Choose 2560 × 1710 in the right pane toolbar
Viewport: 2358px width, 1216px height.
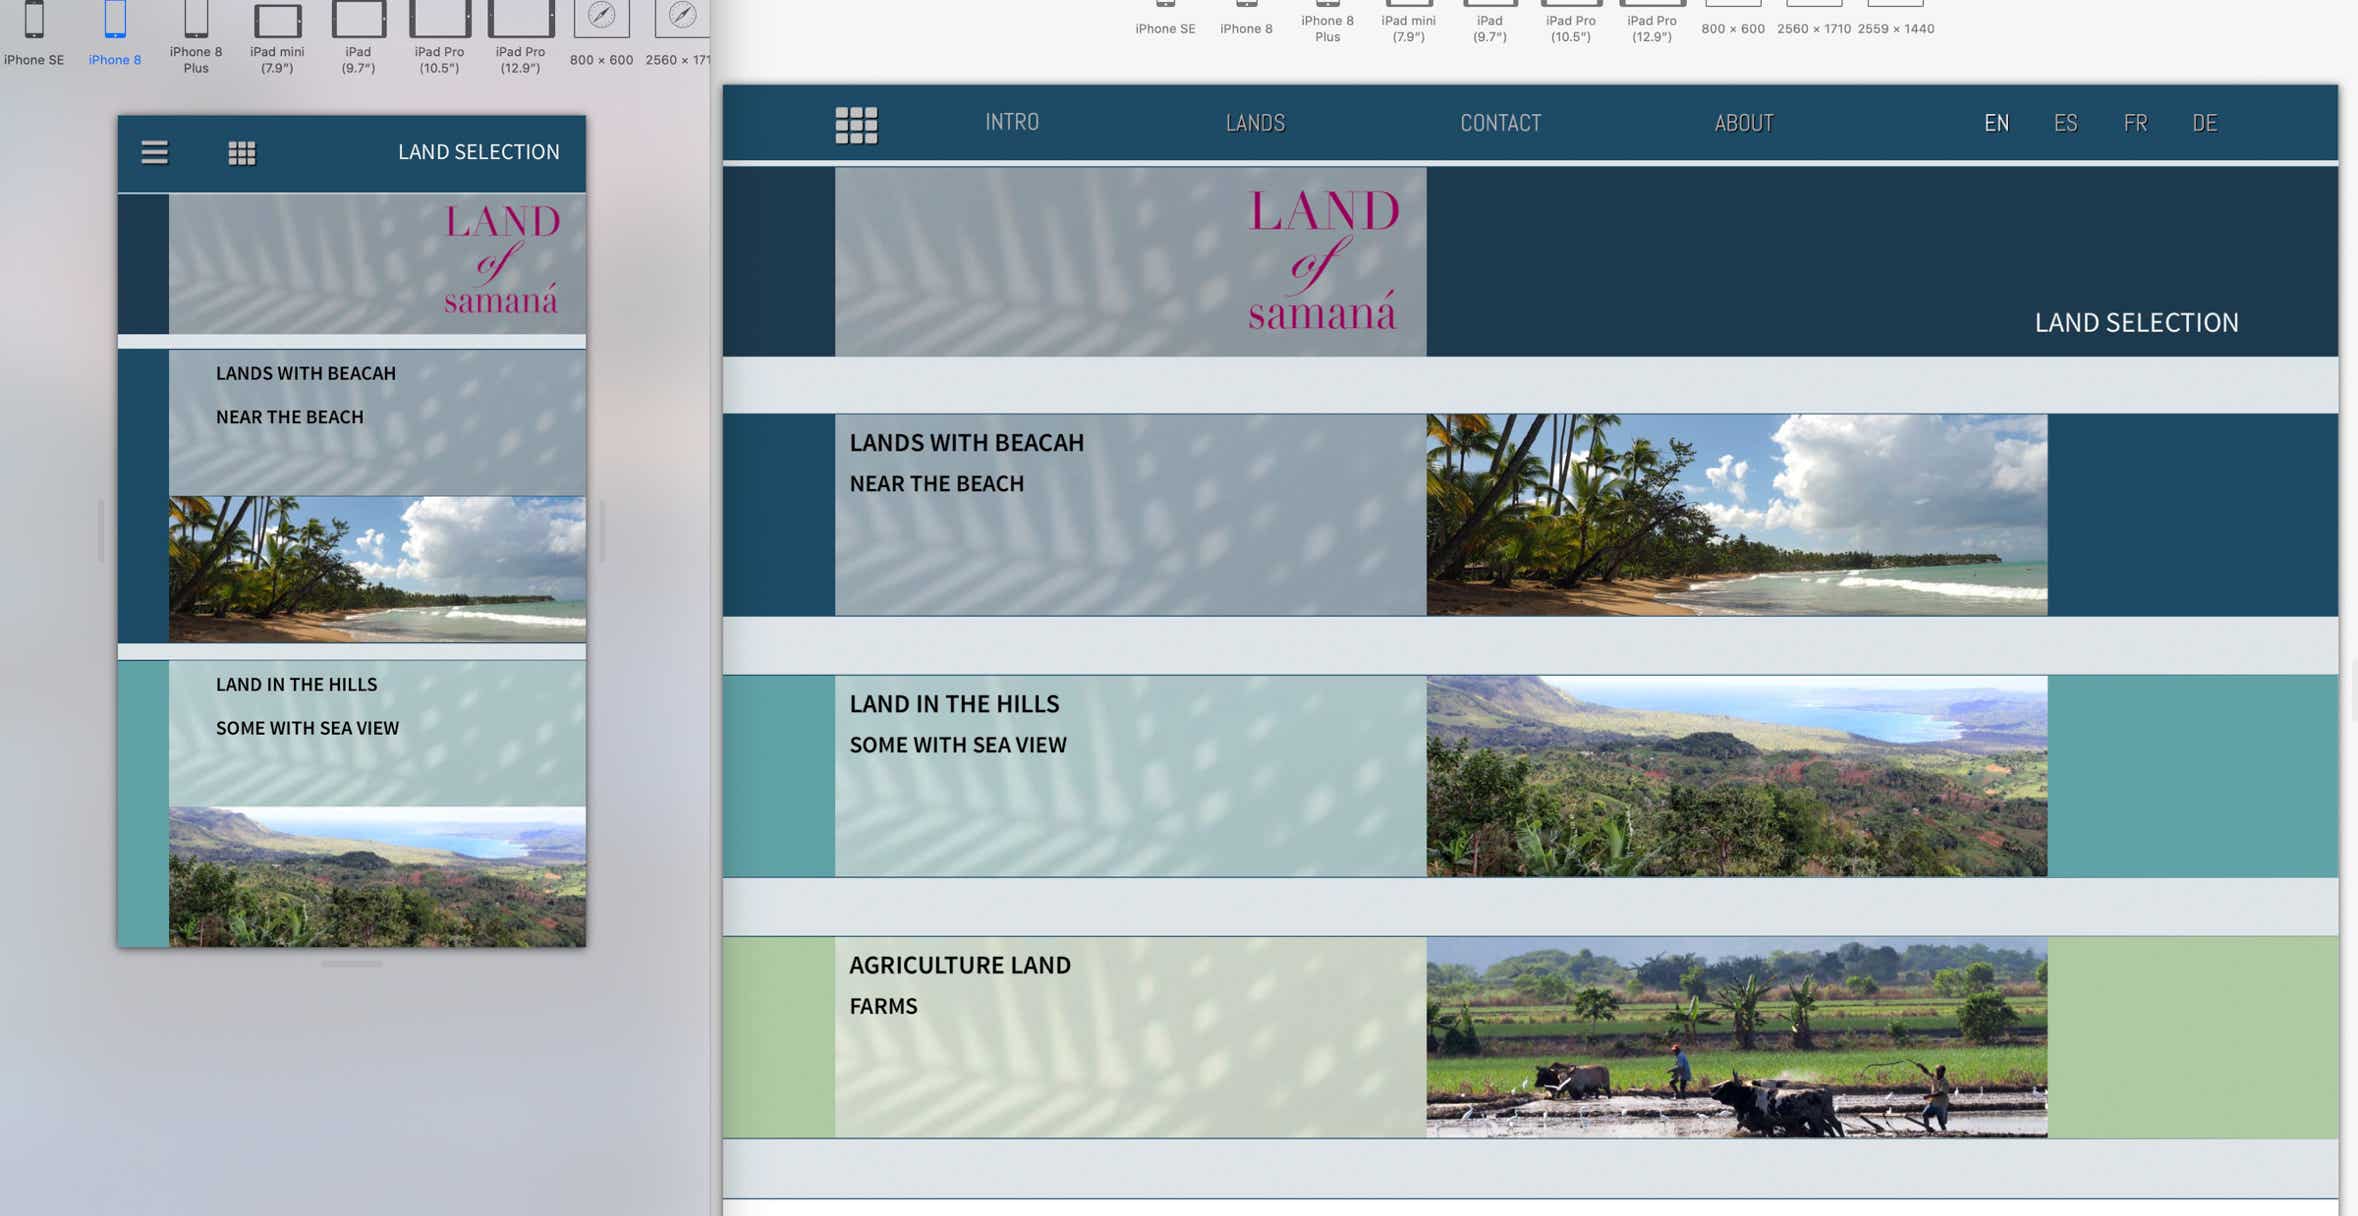[1814, 19]
